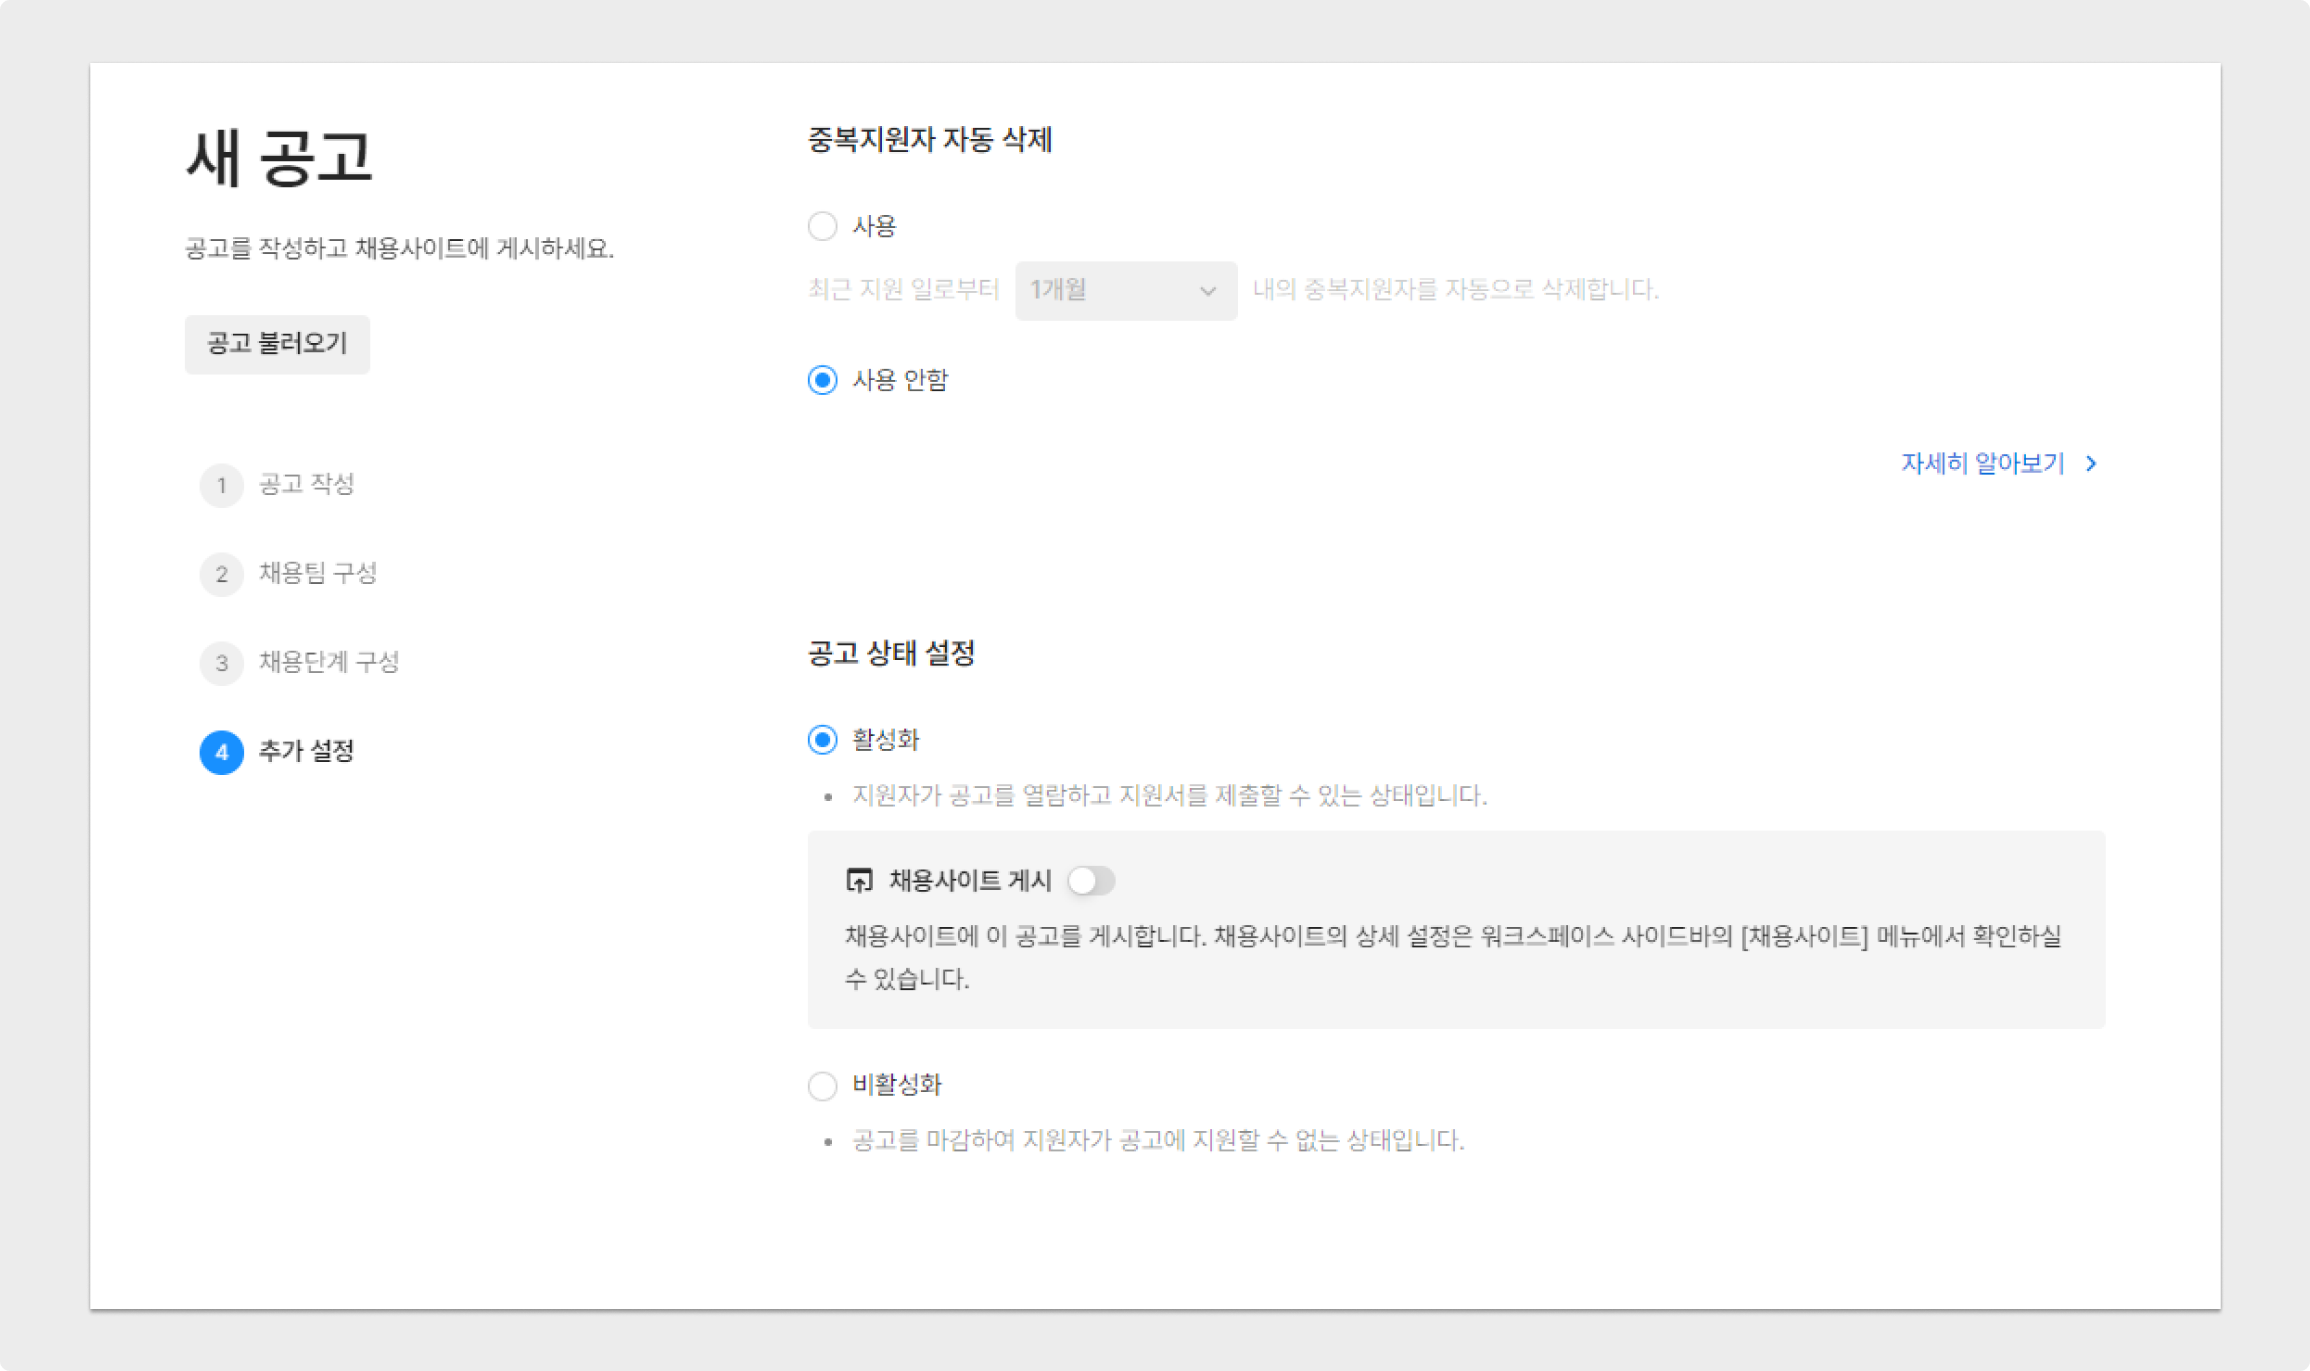Viewport: 2310px width, 1371px height.
Task: Click the step 1 circle icon
Action: [x=221, y=485]
